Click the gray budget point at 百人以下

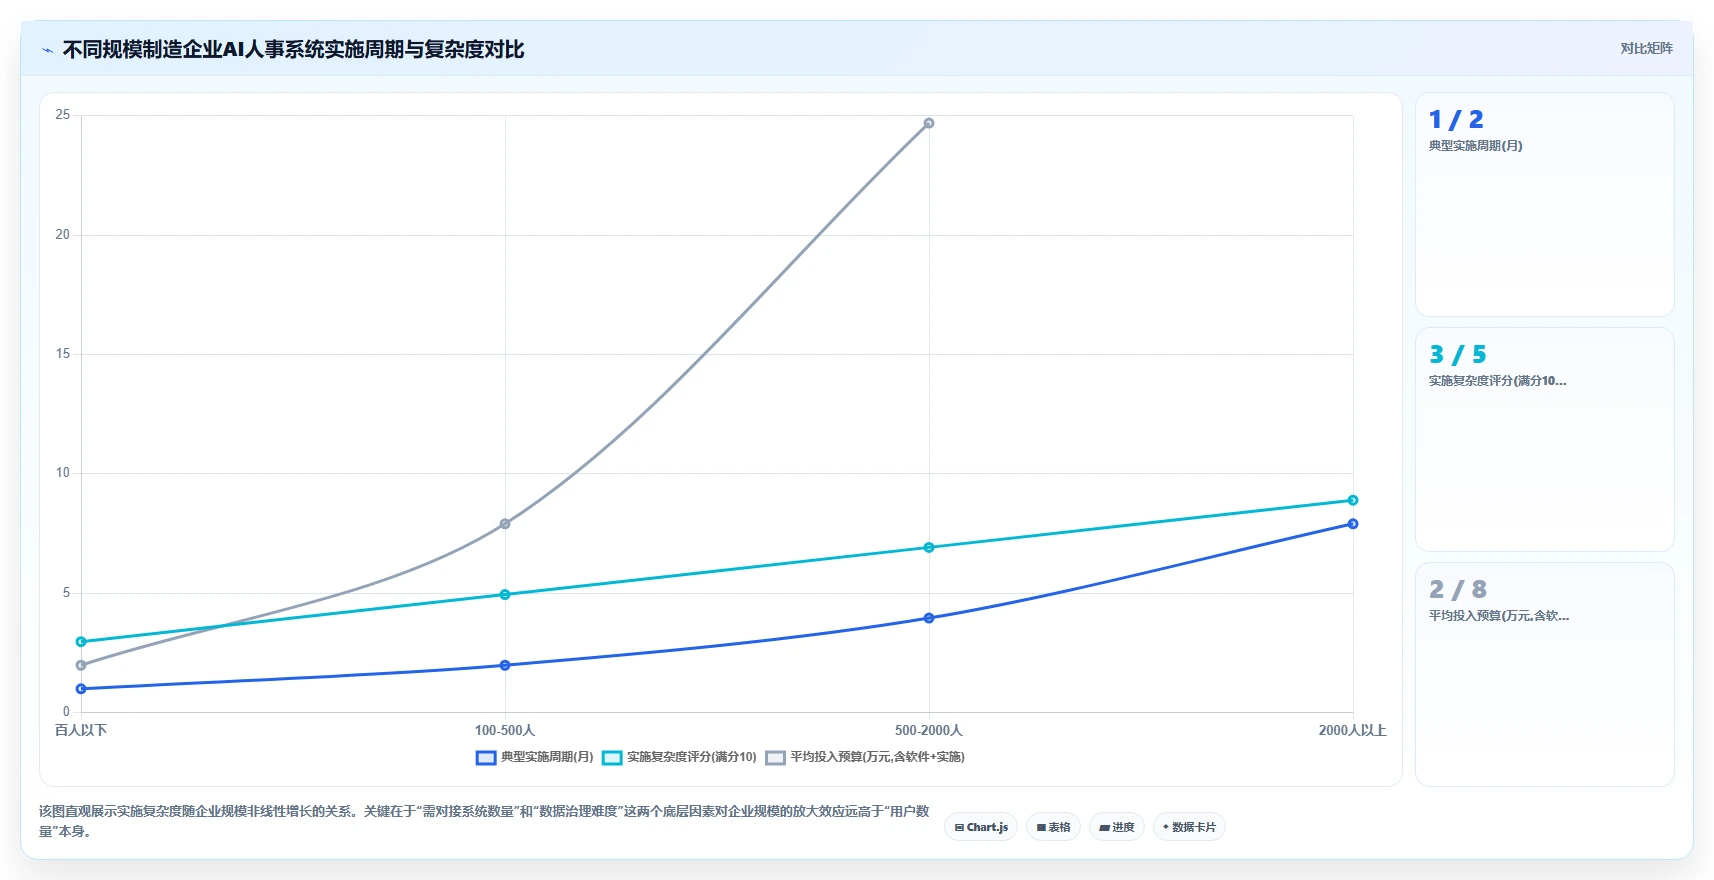click(81, 665)
